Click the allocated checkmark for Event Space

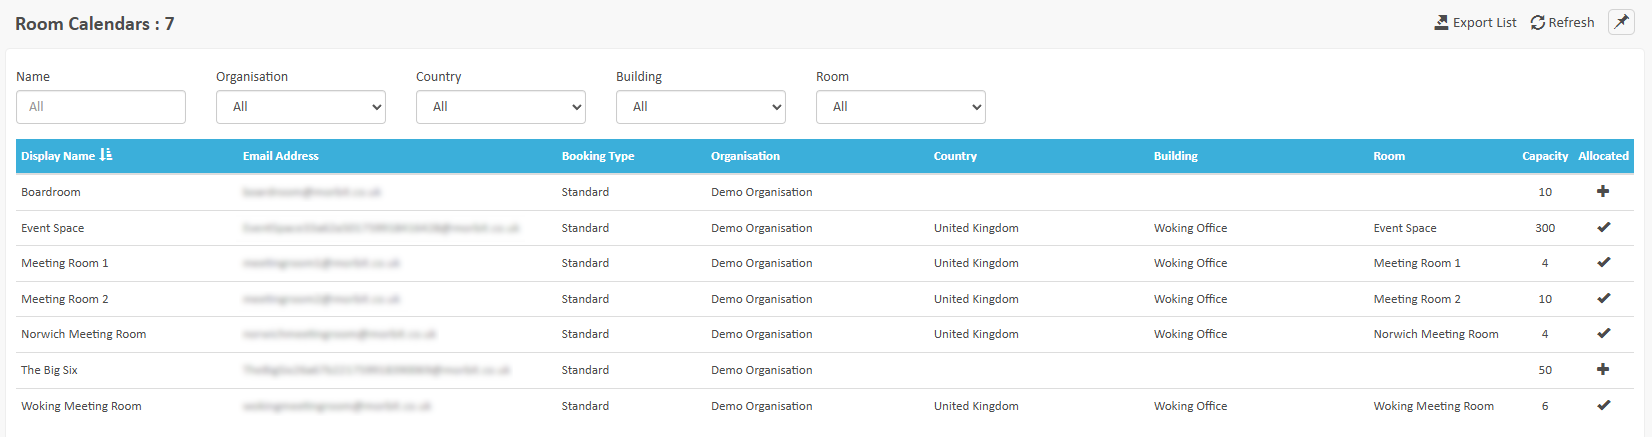pos(1603,227)
